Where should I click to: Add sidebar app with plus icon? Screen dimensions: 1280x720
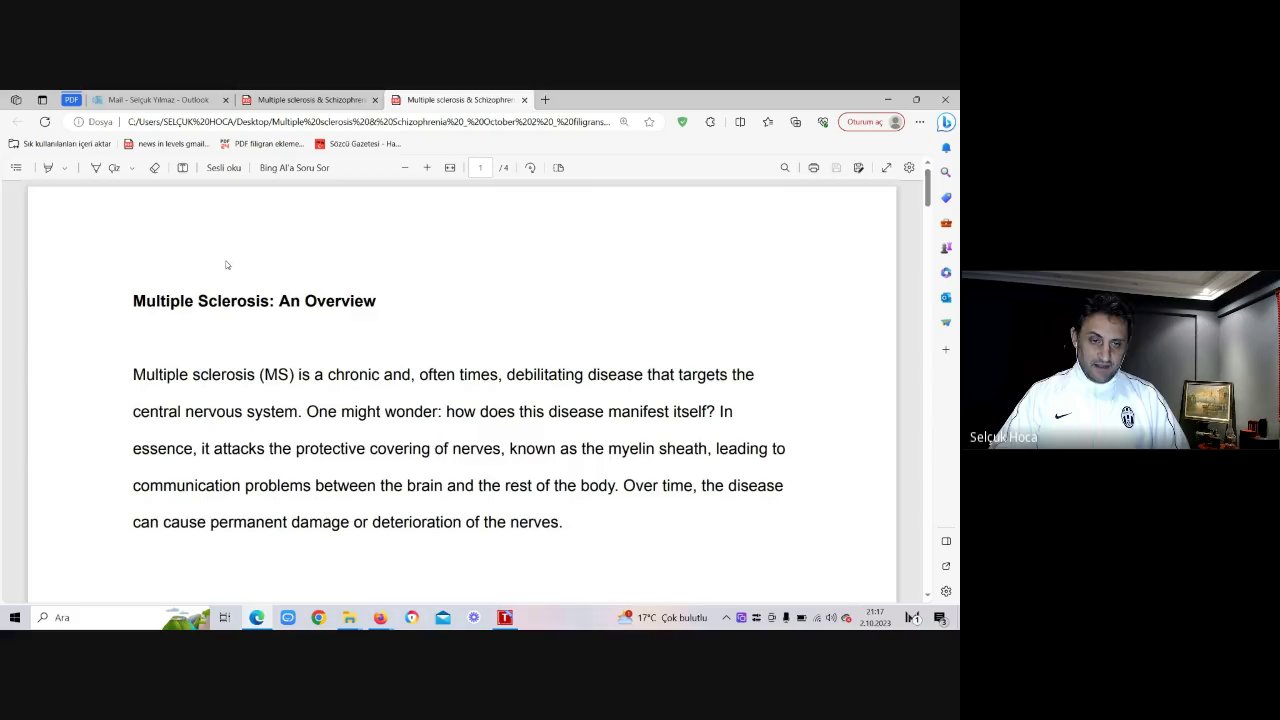tap(946, 349)
